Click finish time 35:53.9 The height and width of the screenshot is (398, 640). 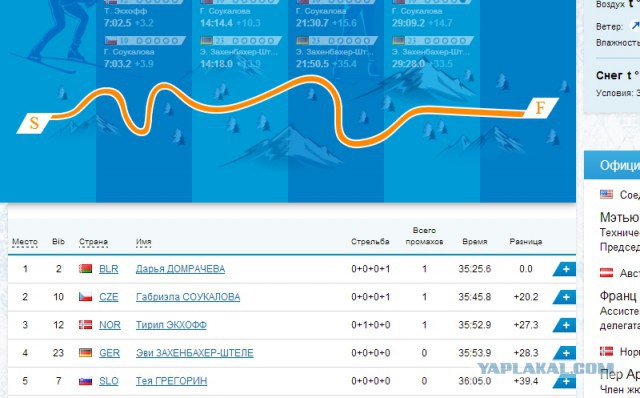click(475, 353)
